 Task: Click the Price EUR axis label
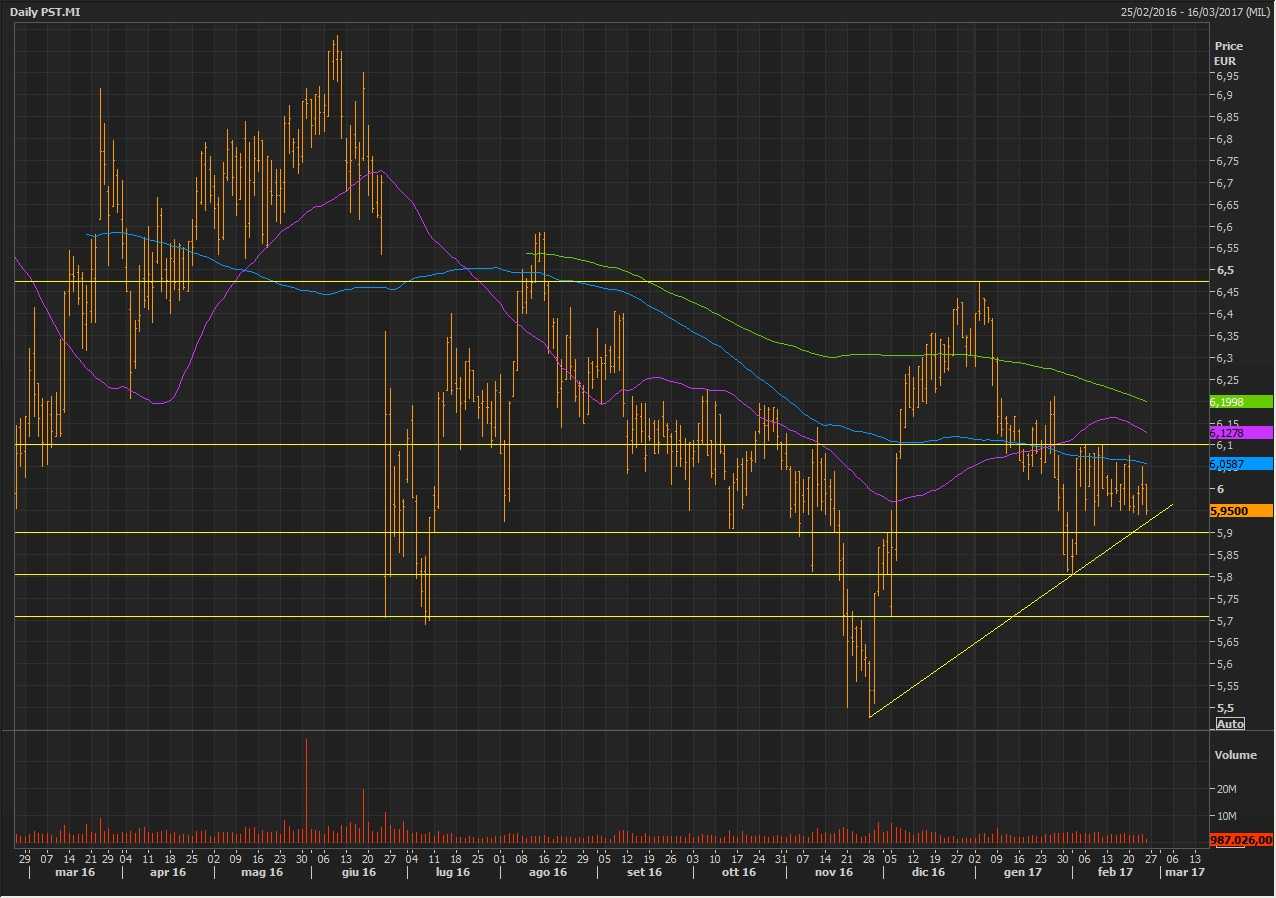[1228, 53]
